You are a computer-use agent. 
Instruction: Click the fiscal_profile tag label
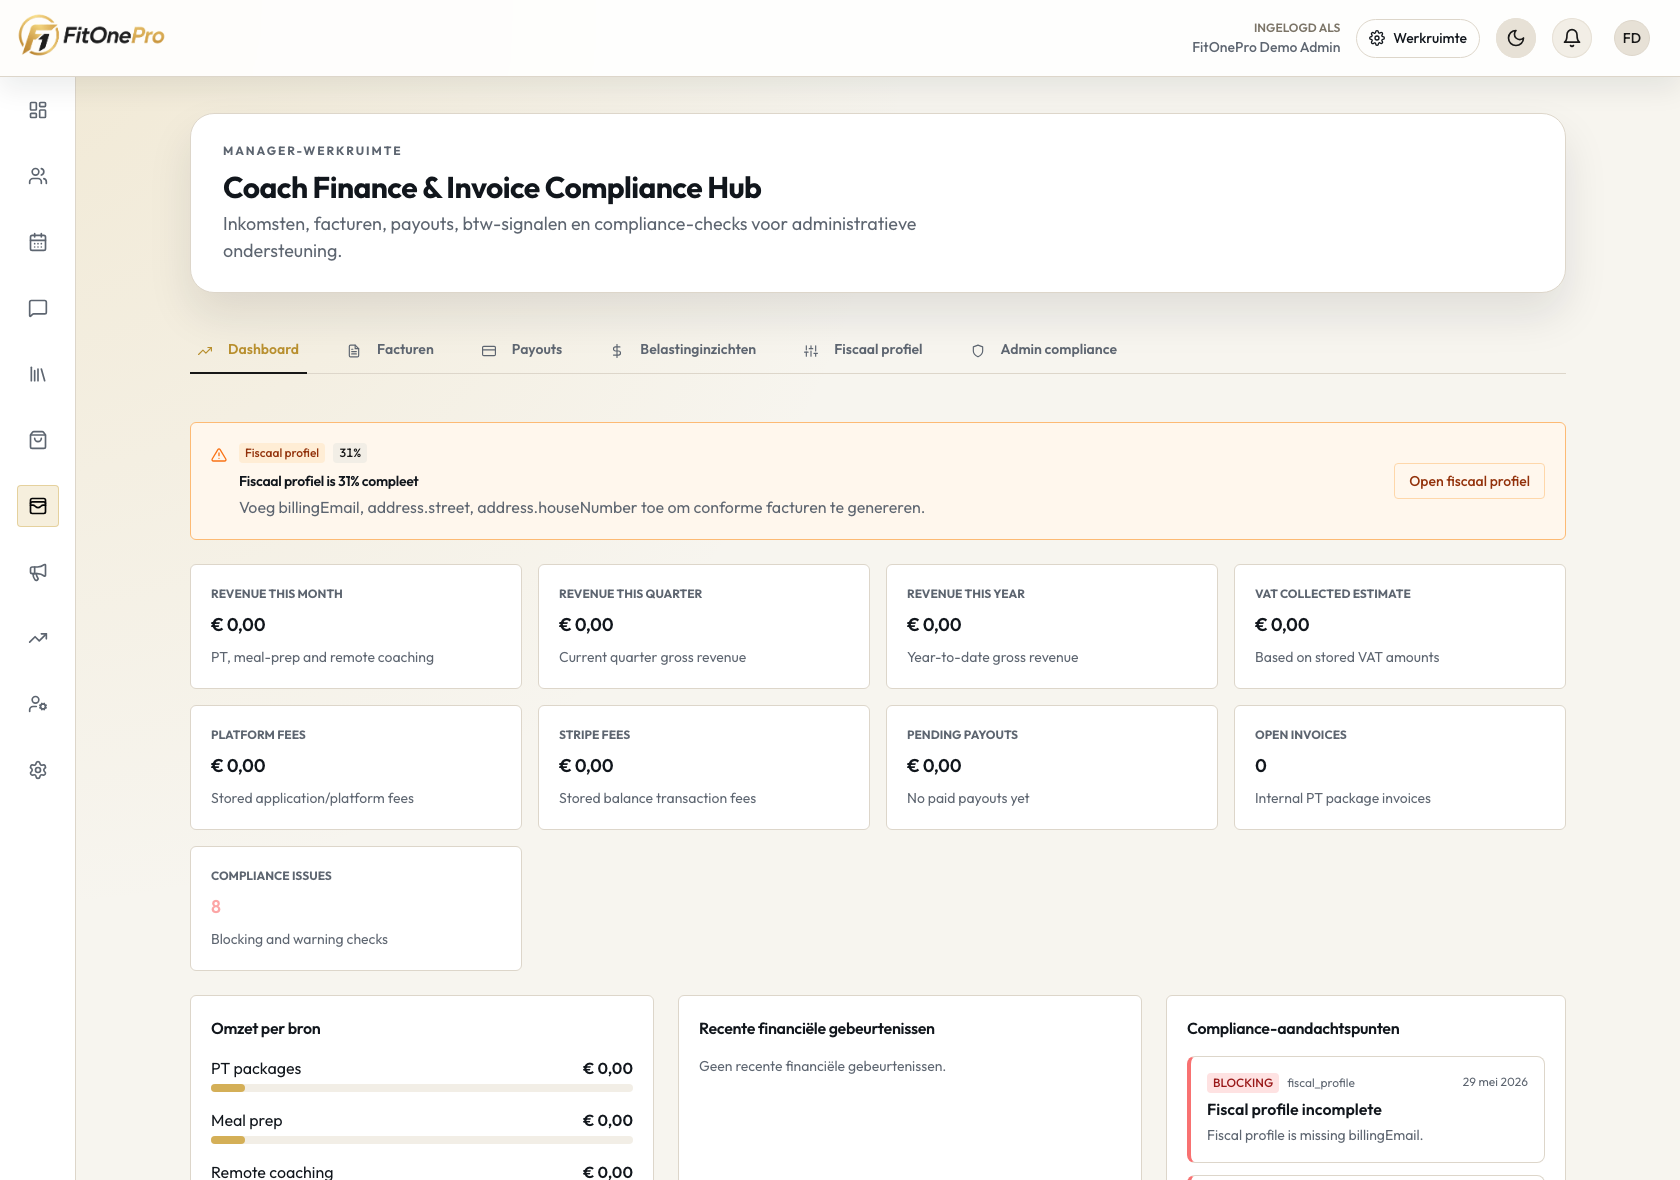1321,1083
